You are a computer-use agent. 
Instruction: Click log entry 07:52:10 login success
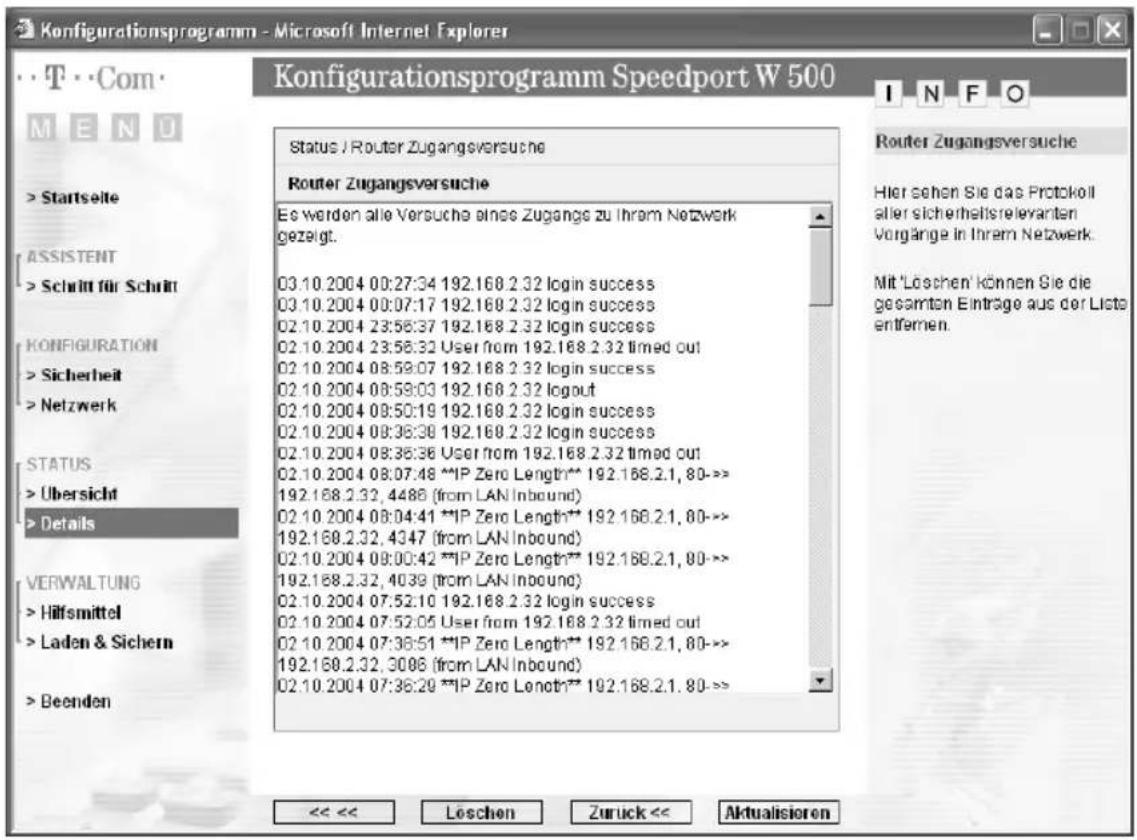(x=466, y=601)
